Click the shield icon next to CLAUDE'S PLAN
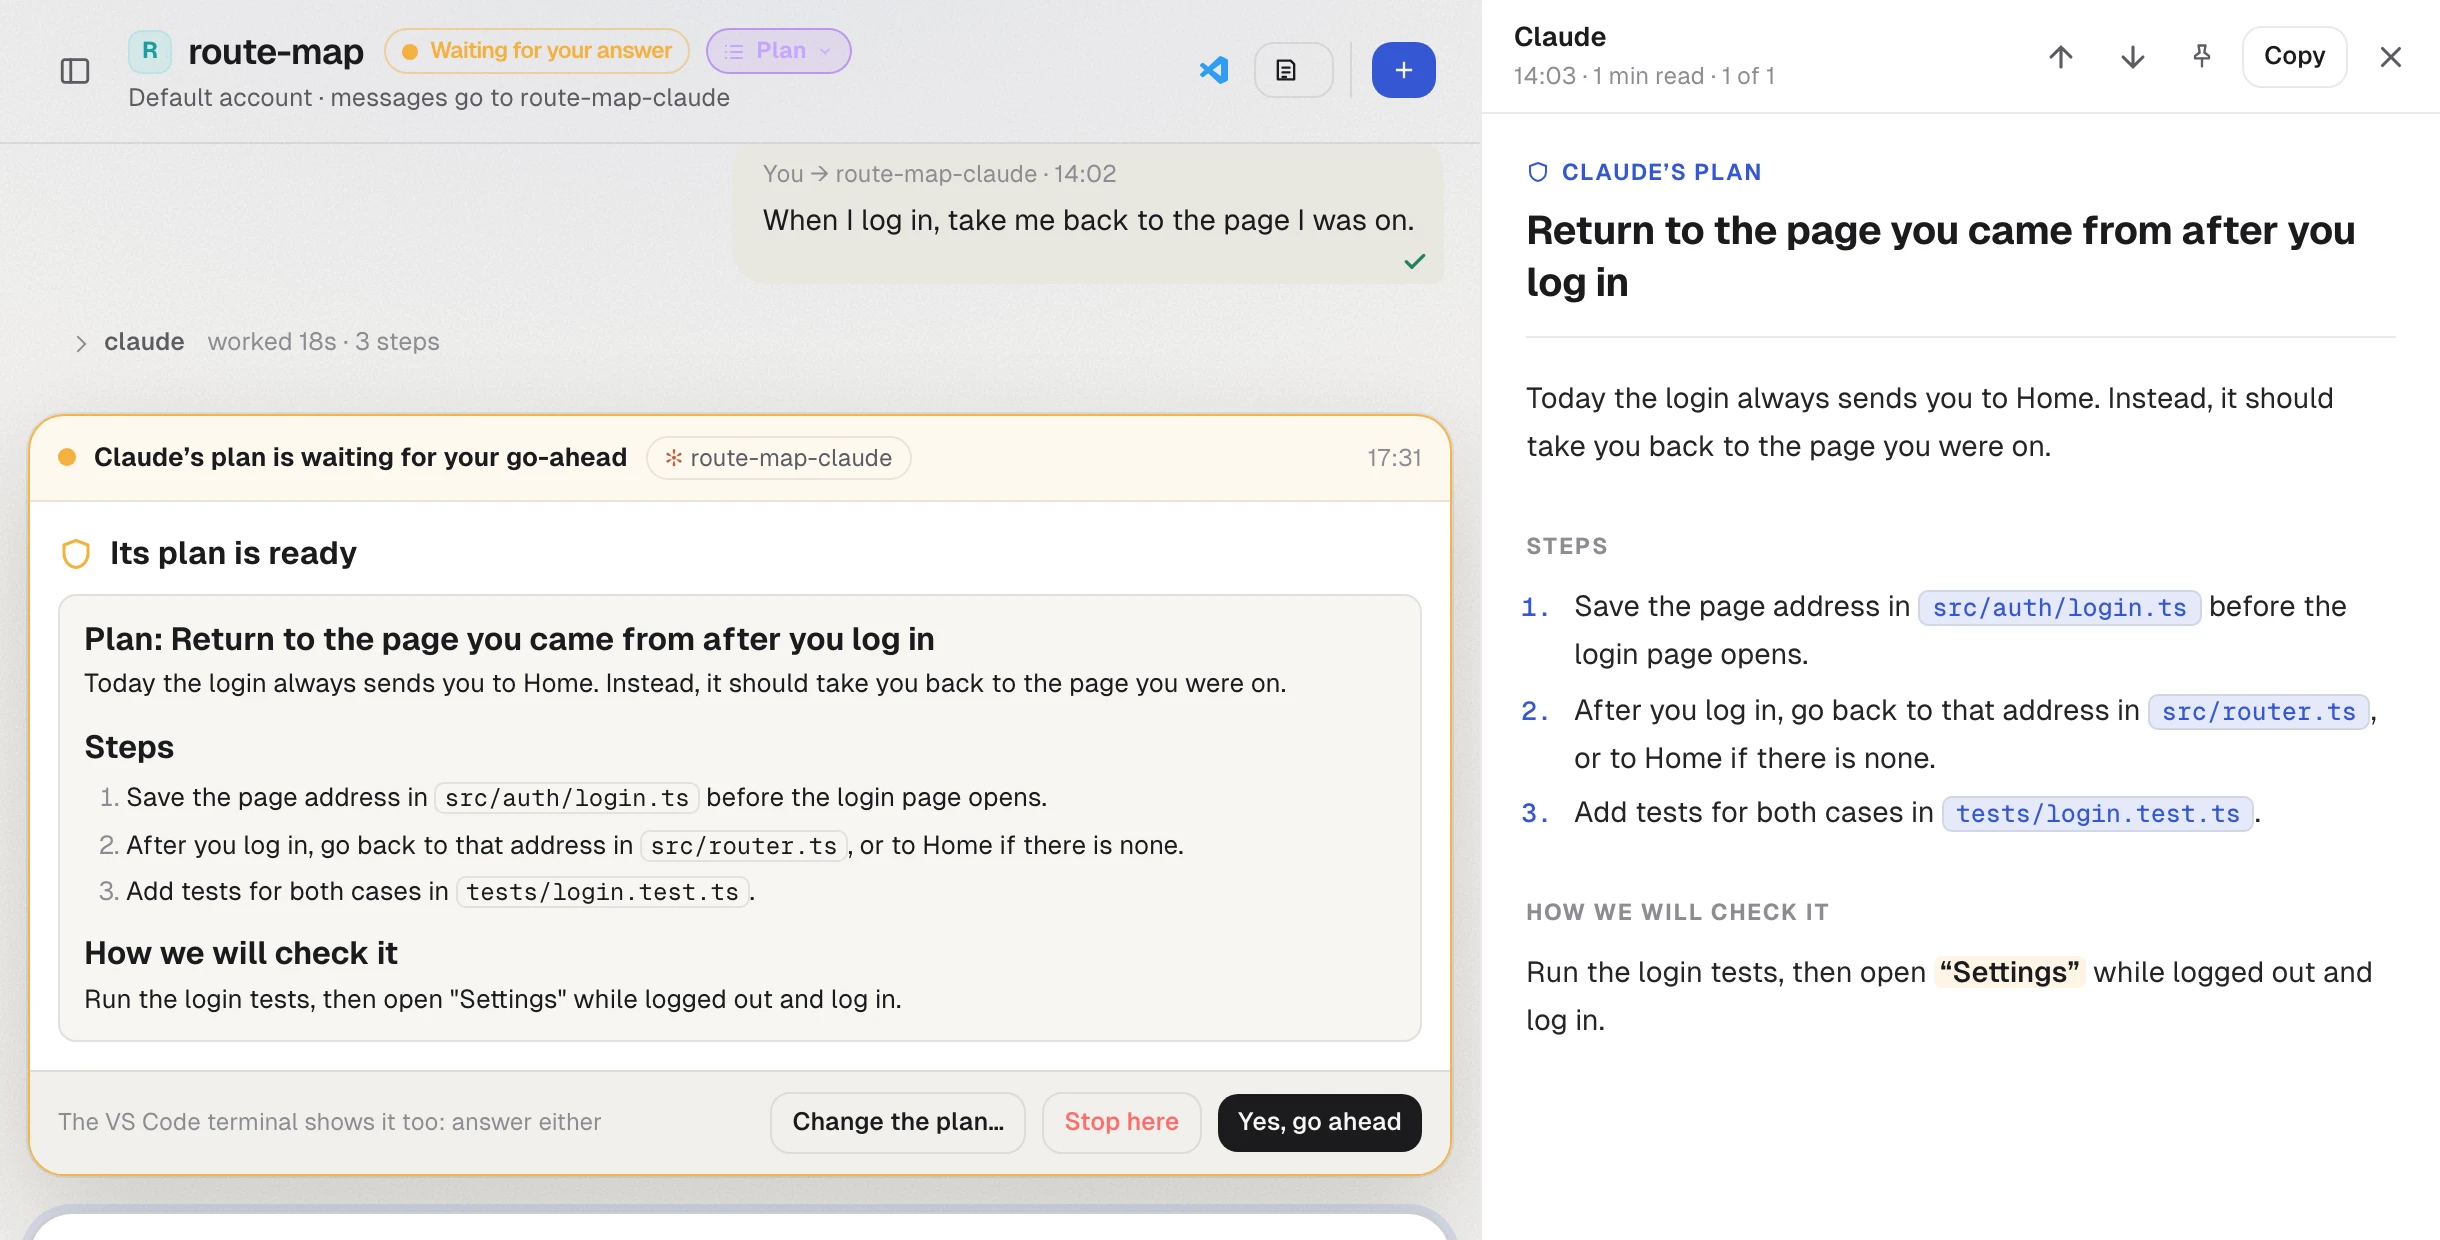Screen dimensions: 2440x1240 1538,172
